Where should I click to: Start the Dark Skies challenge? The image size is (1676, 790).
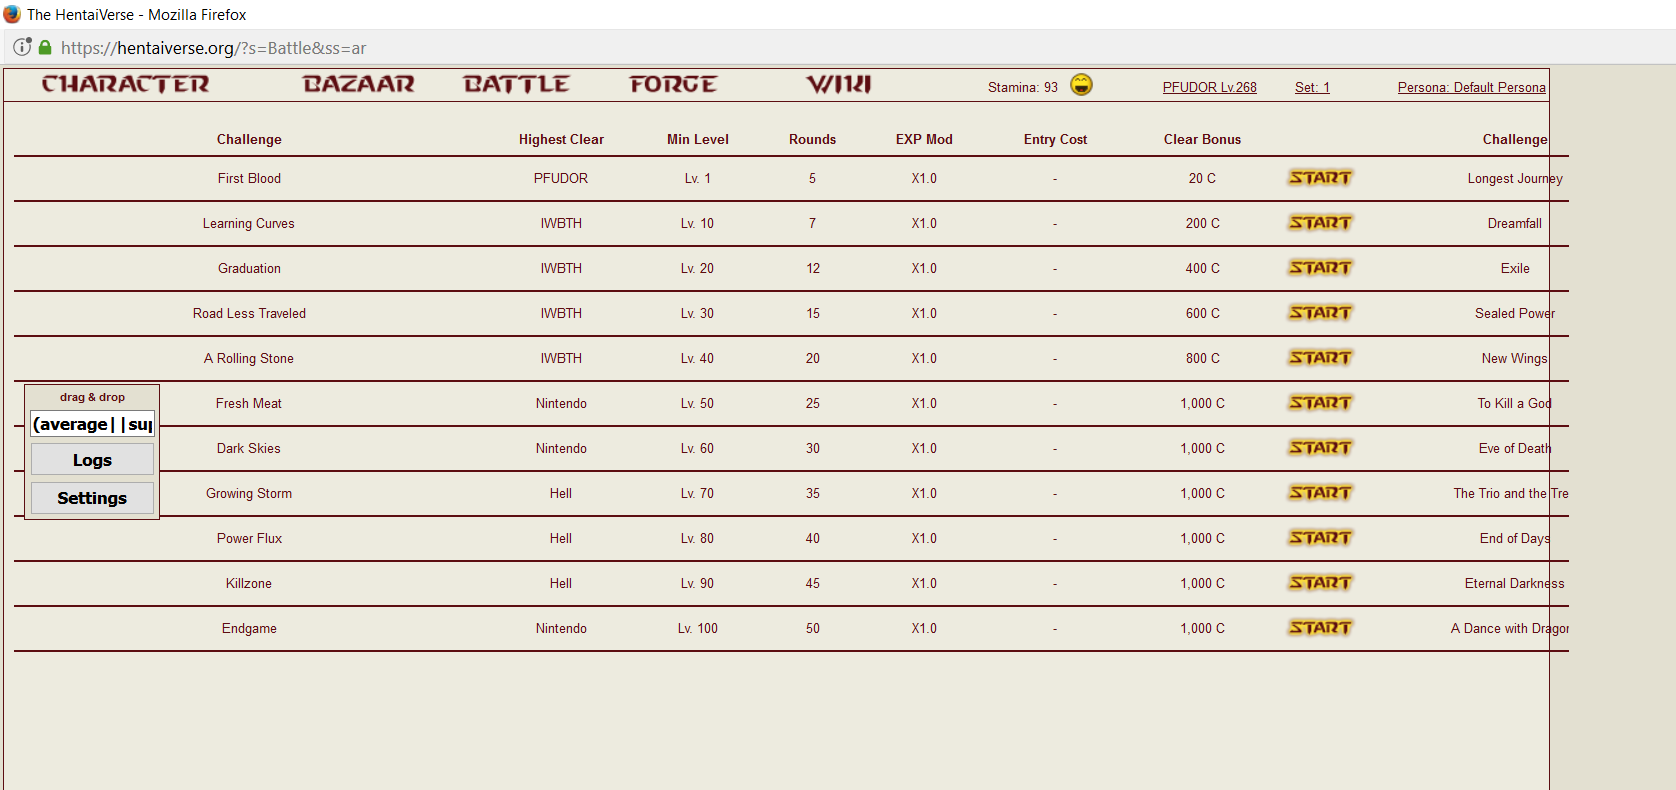point(1320,448)
